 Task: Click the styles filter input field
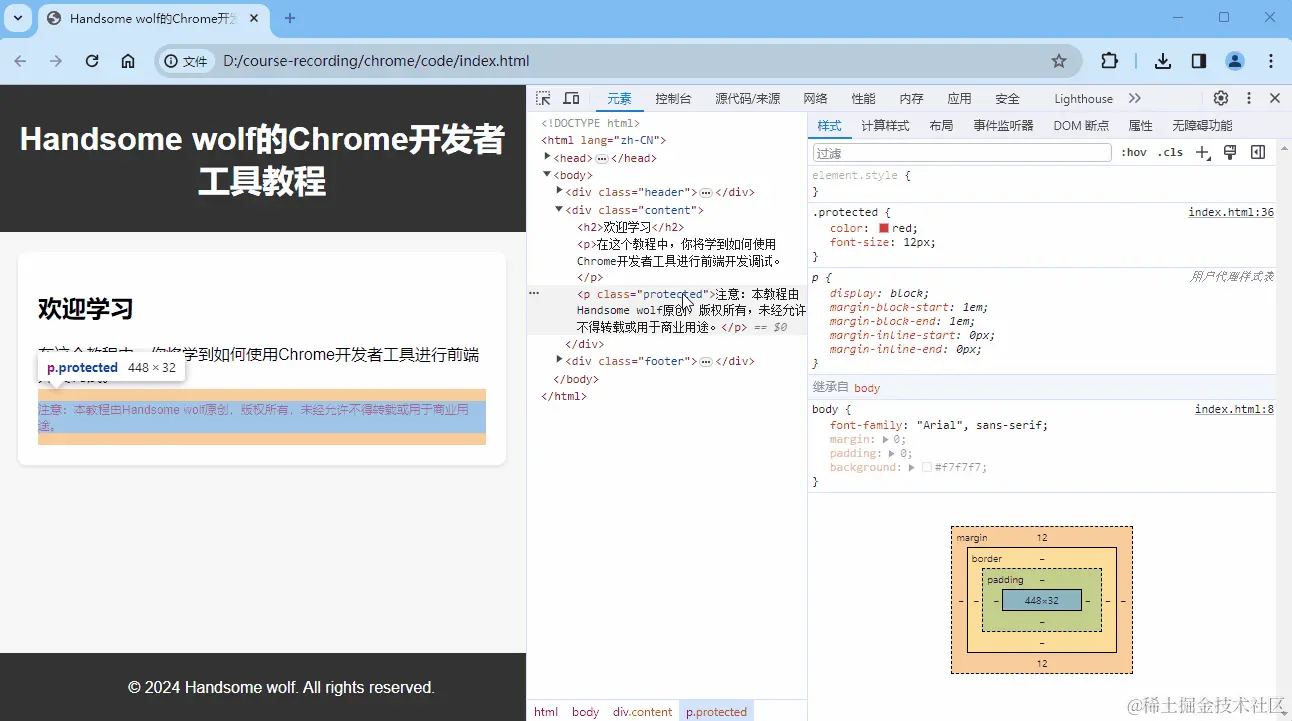coord(962,153)
